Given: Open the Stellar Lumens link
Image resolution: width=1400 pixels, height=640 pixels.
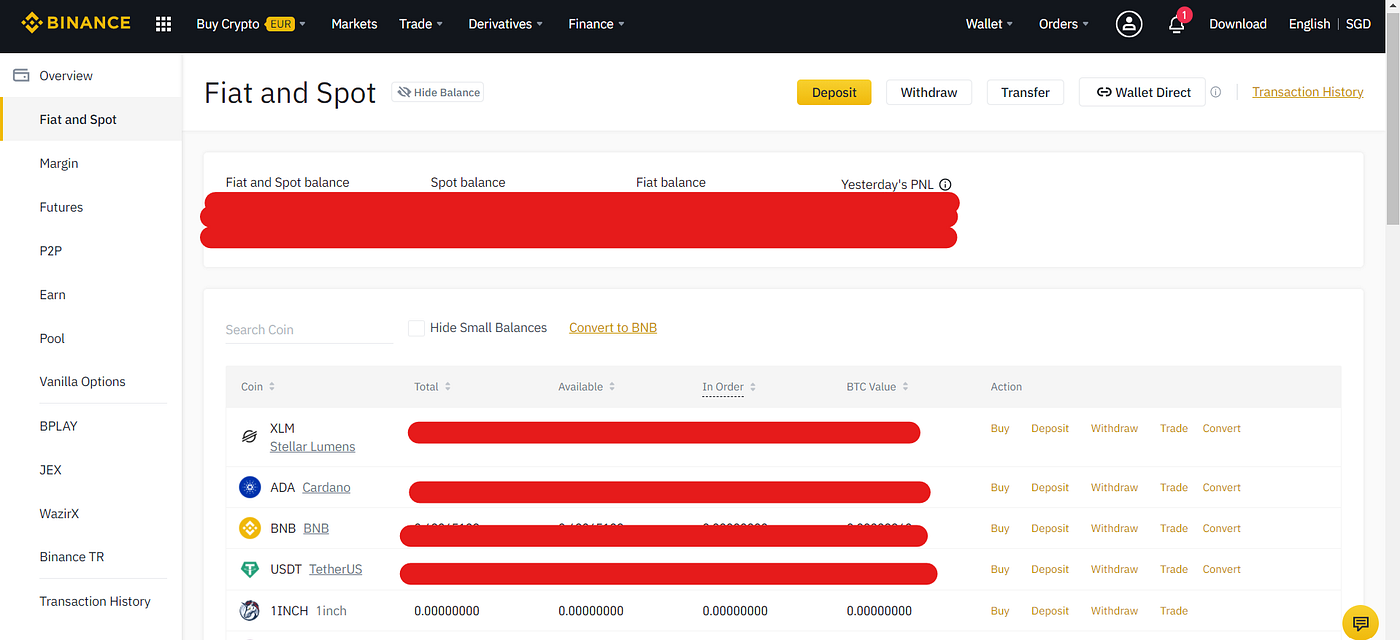Looking at the screenshot, I should coord(313,447).
